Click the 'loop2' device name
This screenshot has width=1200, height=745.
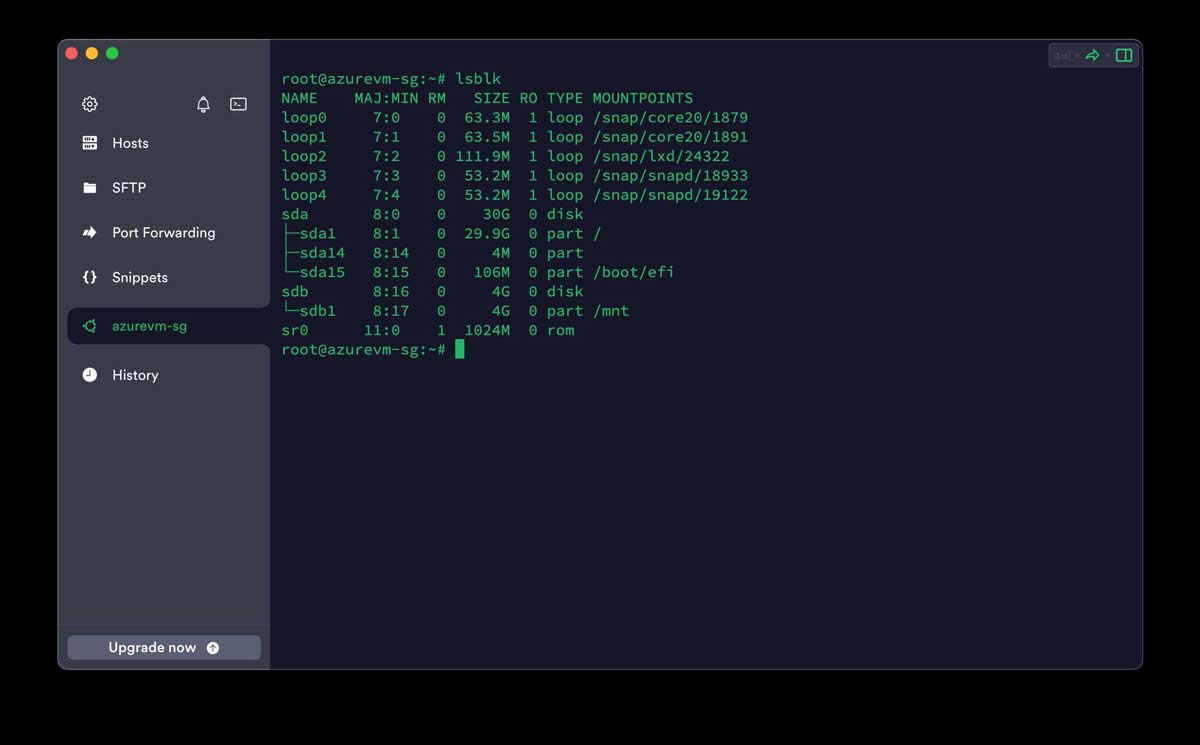point(304,156)
